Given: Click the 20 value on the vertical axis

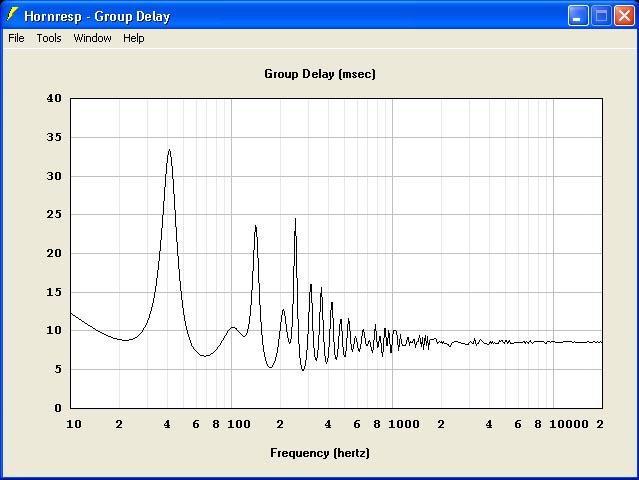Looking at the screenshot, I should click(54, 253).
